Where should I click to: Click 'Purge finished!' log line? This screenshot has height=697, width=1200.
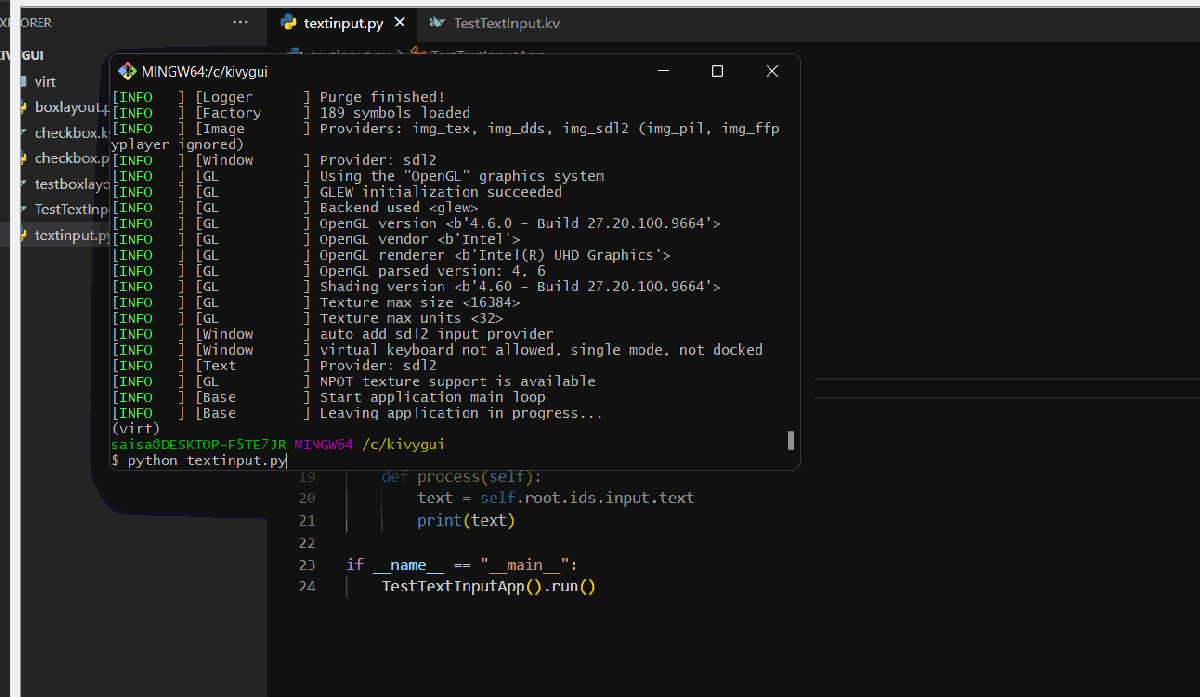click(x=382, y=97)
